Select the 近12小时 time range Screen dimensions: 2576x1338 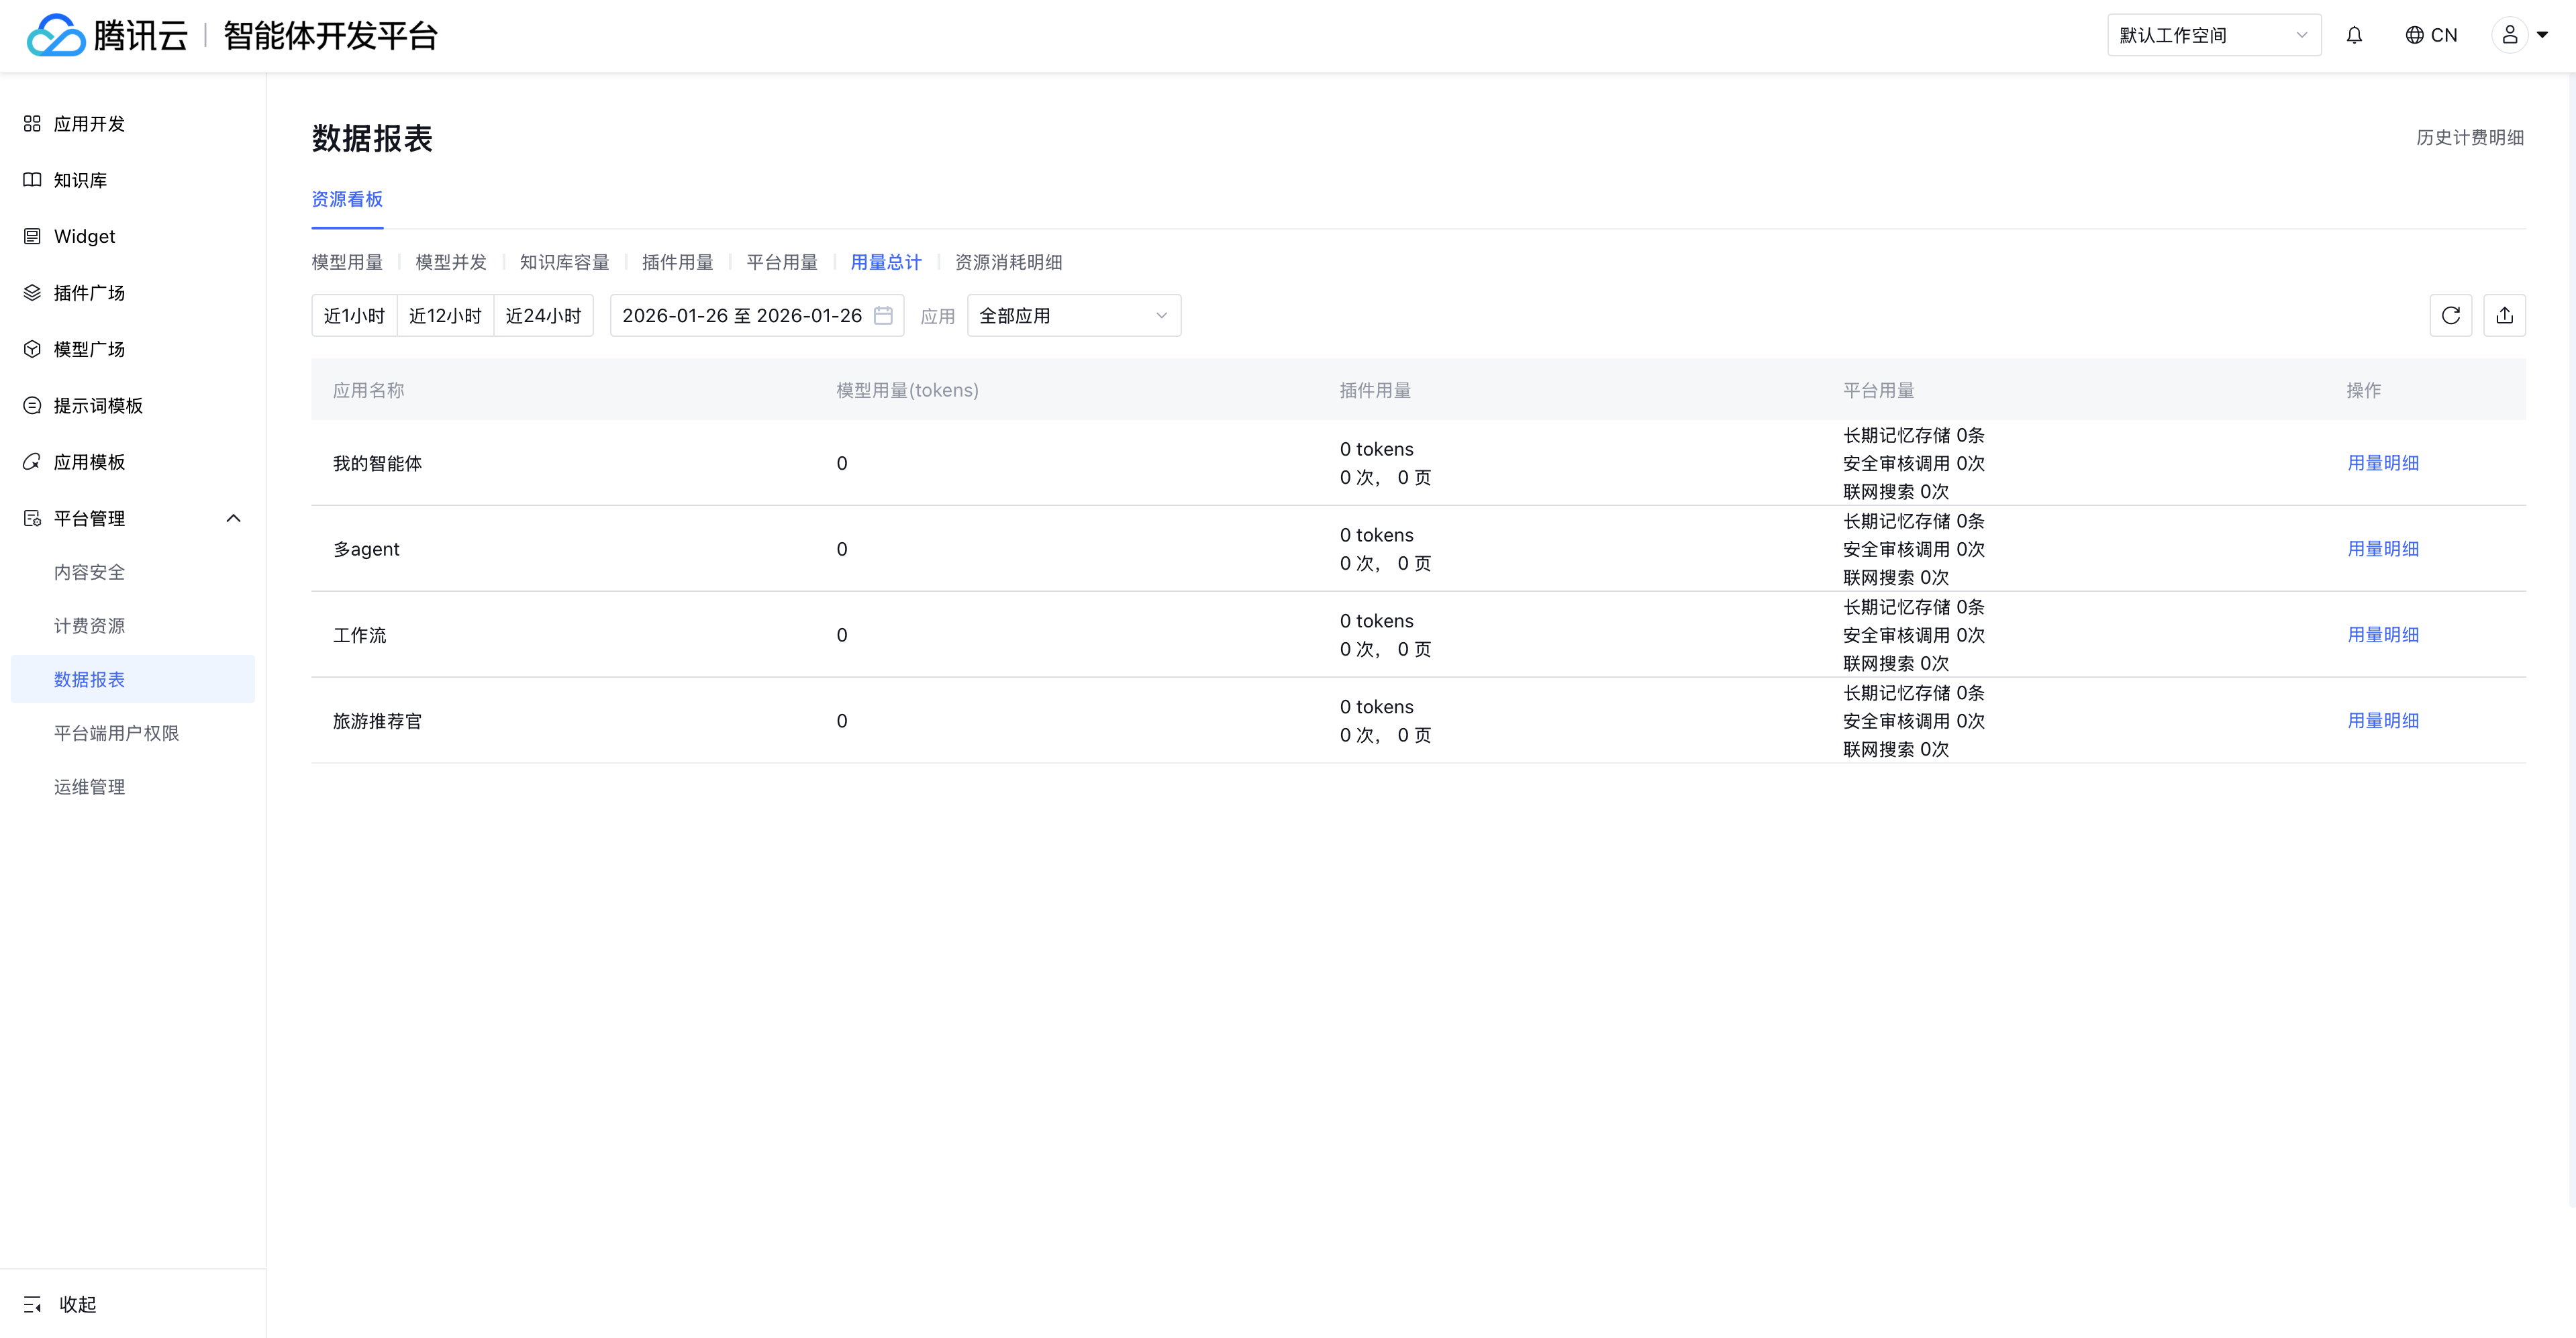click(445, 316)
